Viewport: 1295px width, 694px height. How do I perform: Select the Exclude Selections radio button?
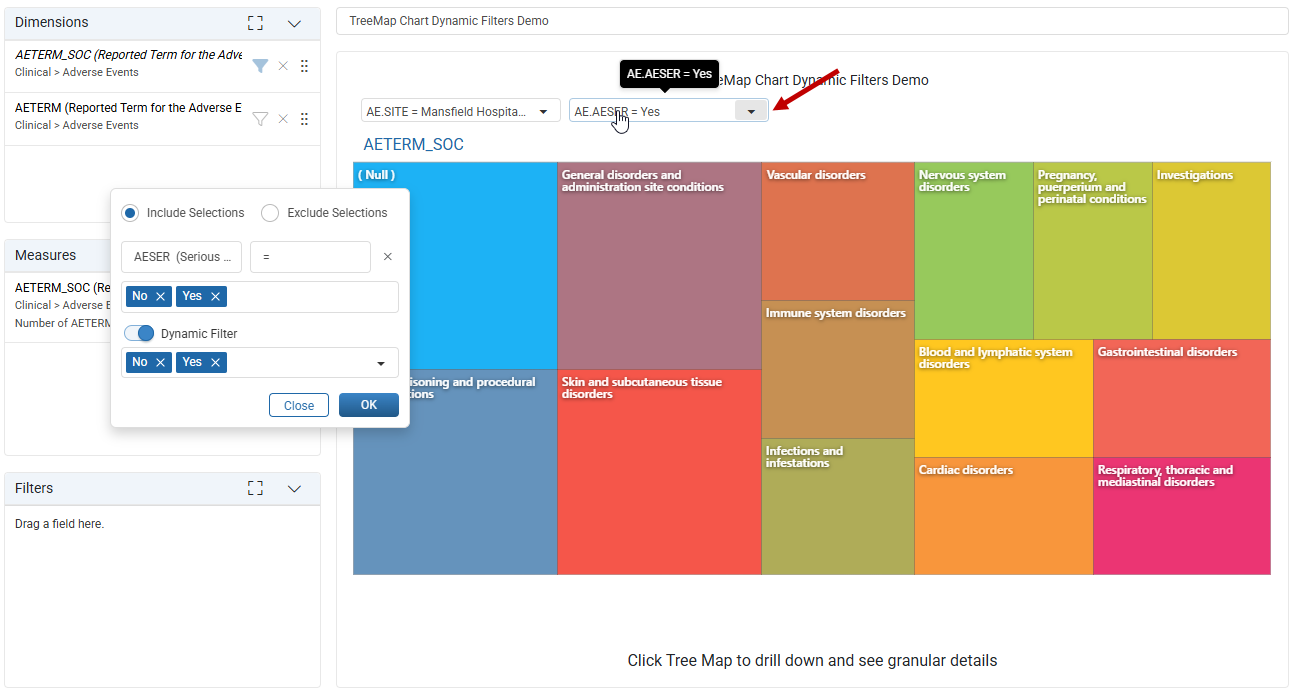[x=270, y=213]
